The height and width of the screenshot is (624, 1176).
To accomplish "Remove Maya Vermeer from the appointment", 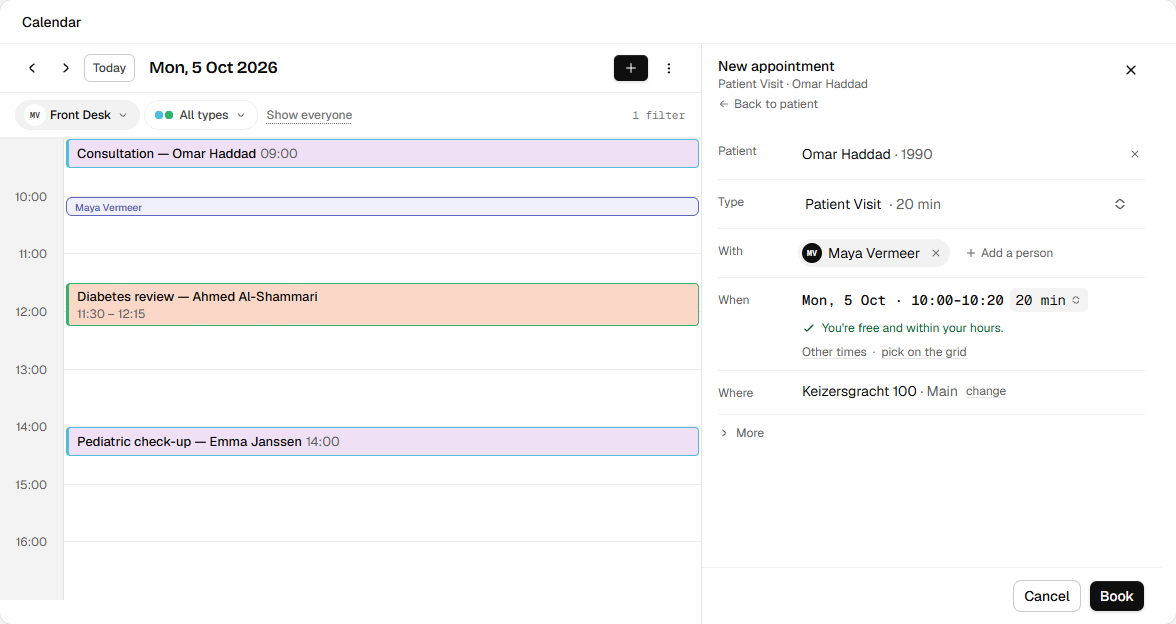I will coord(936,254).
